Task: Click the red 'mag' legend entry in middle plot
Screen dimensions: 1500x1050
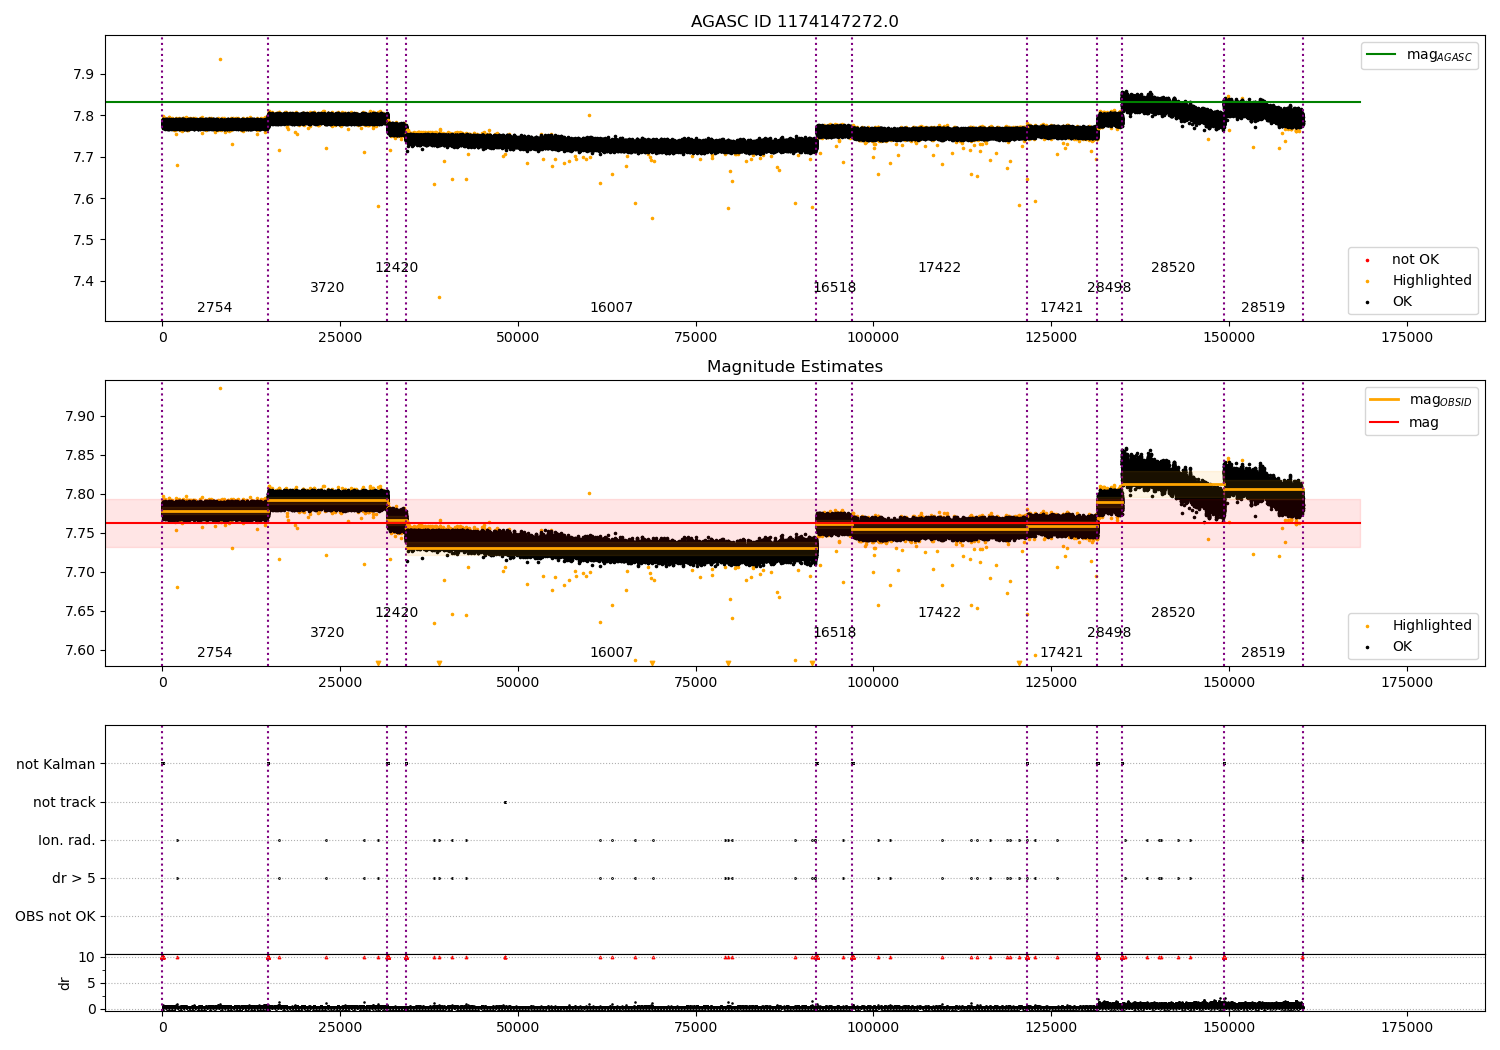Action: (x=1405, y=423)
